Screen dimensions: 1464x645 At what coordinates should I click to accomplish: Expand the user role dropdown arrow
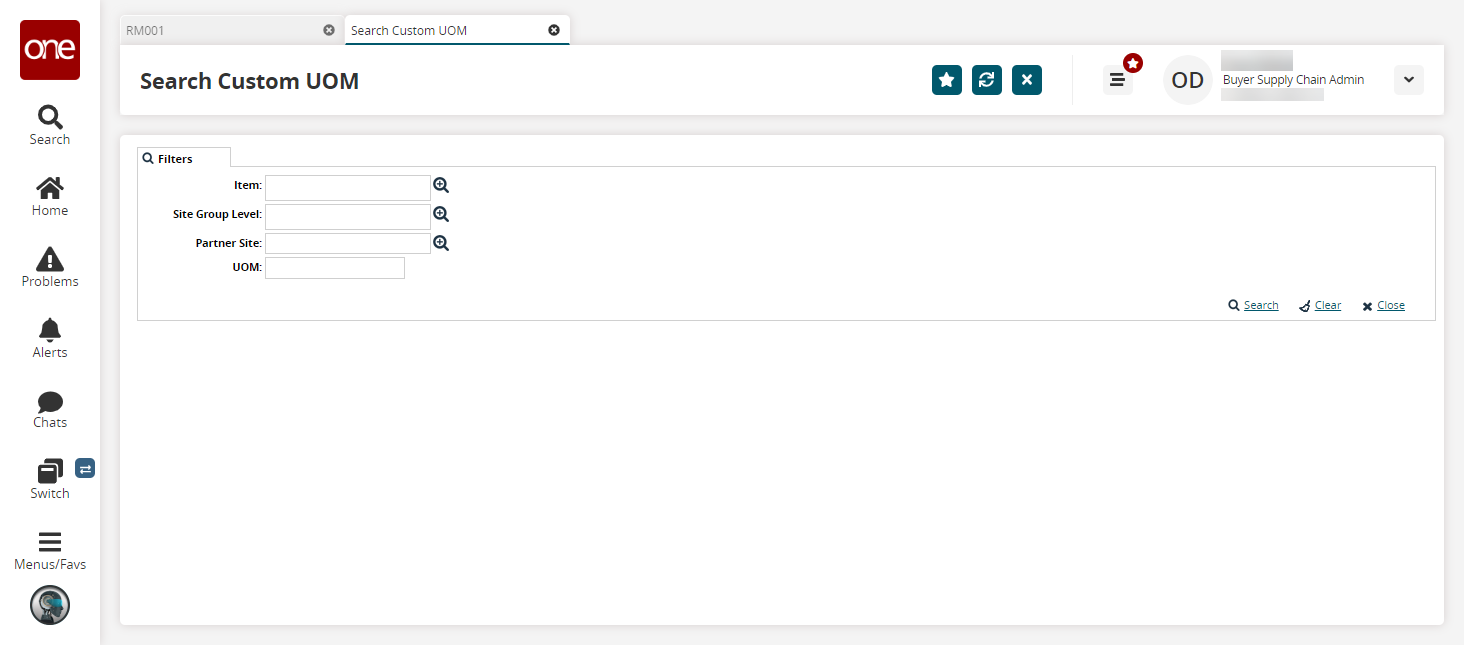(1409, 80)
